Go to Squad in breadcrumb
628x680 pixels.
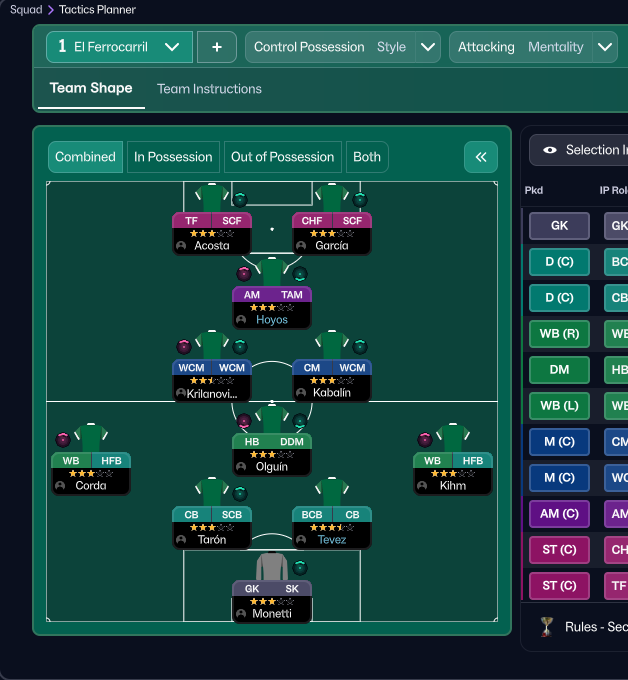26,10
